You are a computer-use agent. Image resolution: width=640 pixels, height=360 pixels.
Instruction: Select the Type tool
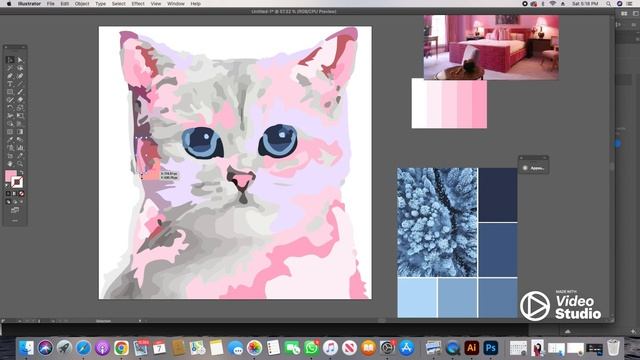10,84
